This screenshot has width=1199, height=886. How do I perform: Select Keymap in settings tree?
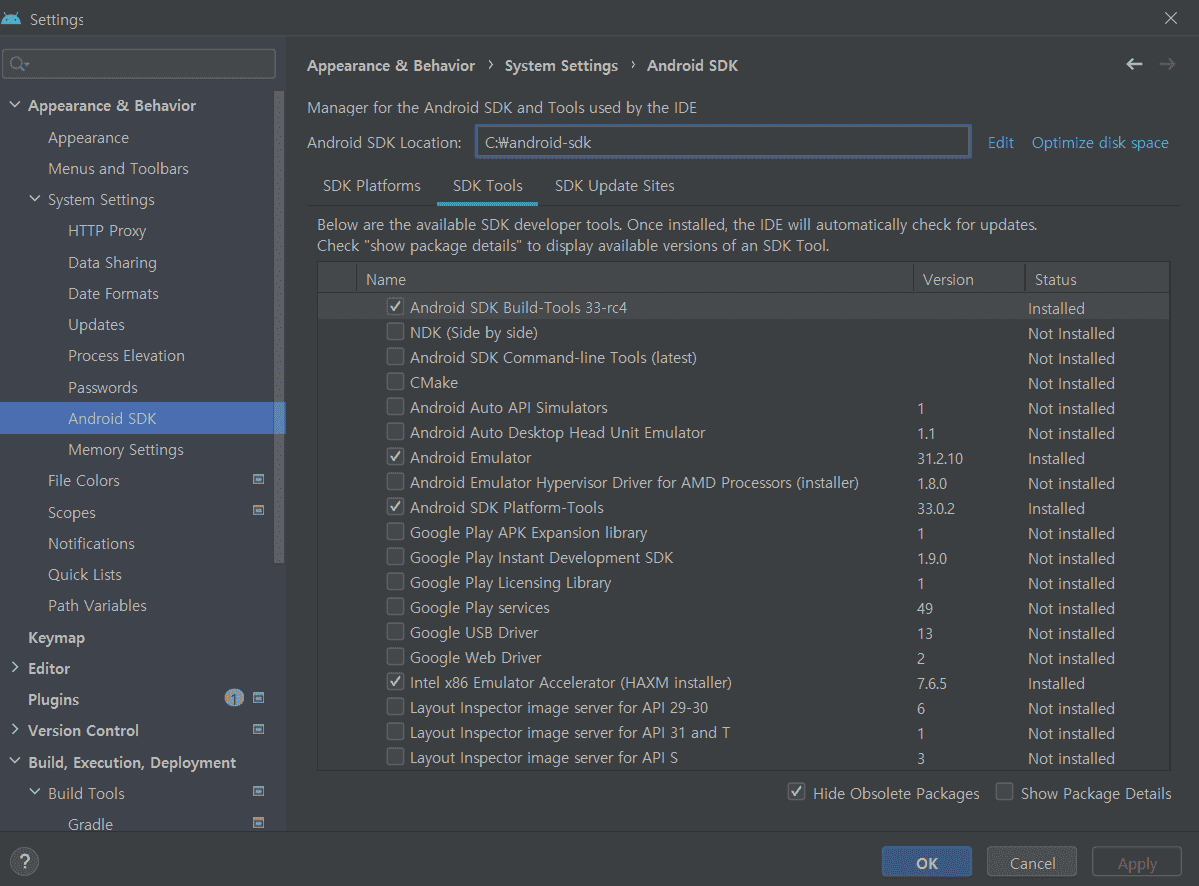pyautogui.click(x=56, y=637)
